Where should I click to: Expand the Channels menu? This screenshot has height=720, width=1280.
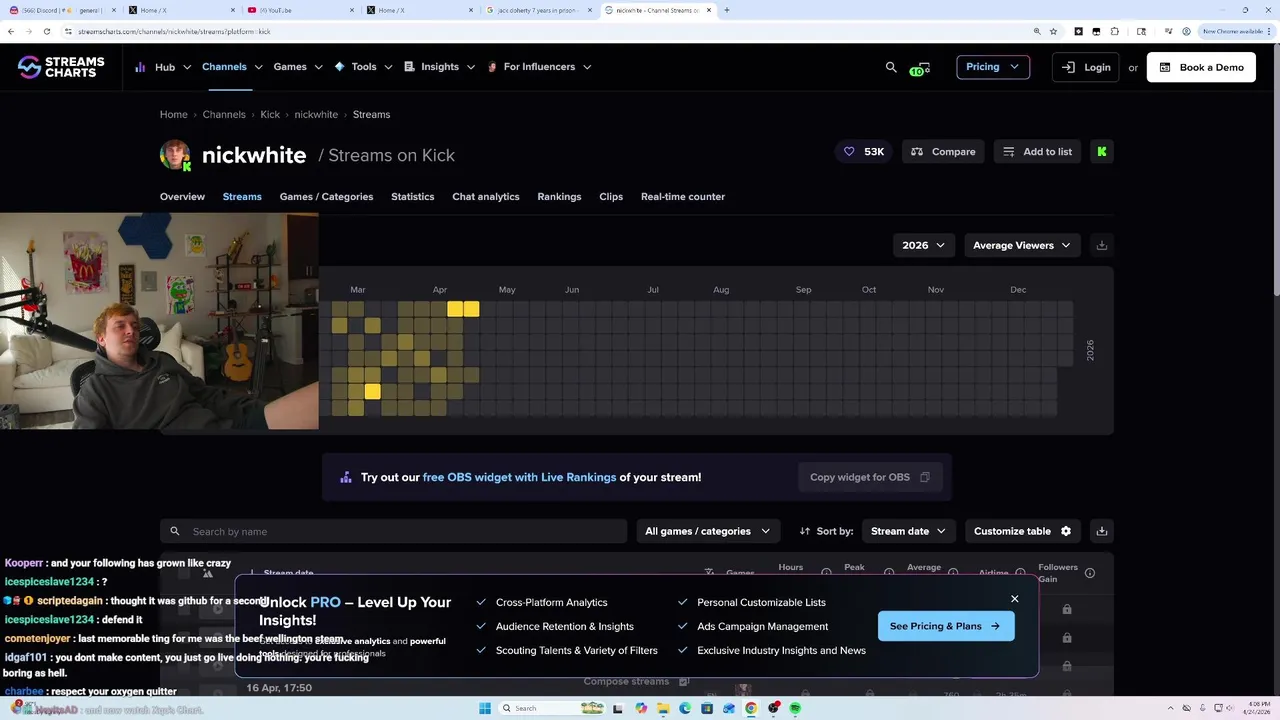pyautogui.click(x=232, y=67)
